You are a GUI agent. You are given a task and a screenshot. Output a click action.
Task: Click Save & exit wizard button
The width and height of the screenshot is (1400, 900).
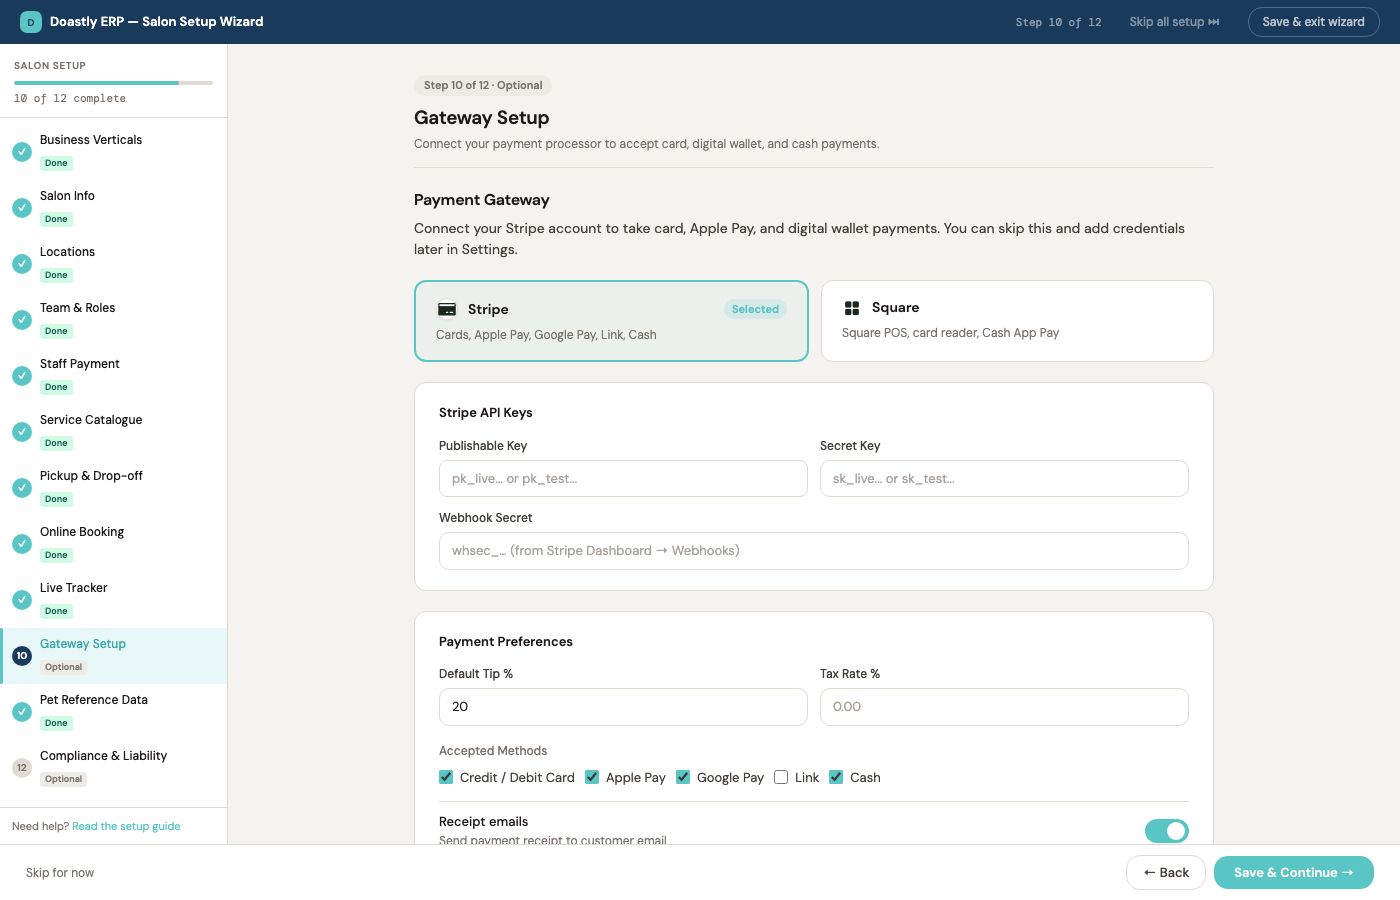point(1313,22)
